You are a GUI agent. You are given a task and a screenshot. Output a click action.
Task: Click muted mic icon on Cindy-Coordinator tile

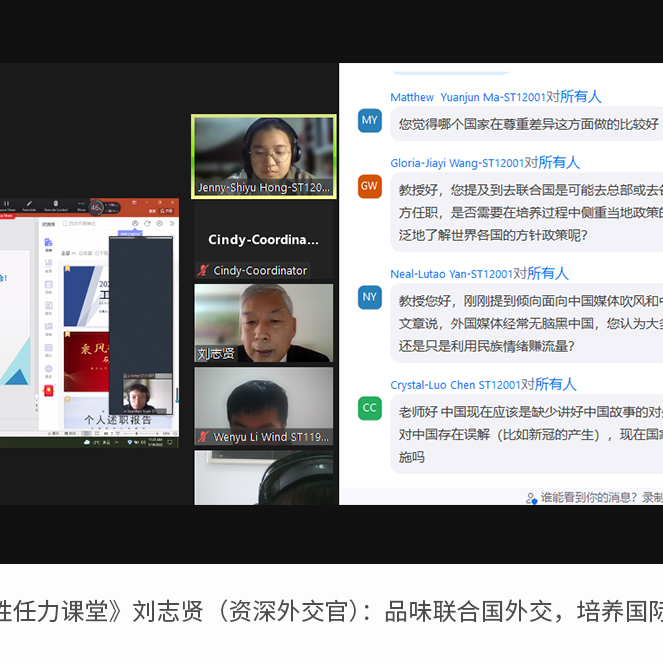point(203,271)
